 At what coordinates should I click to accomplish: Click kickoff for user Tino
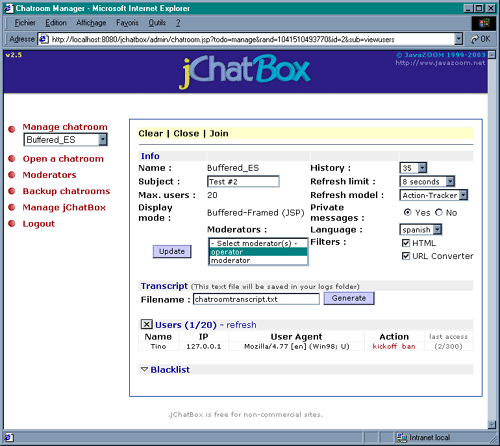click(x=384, y=346)
